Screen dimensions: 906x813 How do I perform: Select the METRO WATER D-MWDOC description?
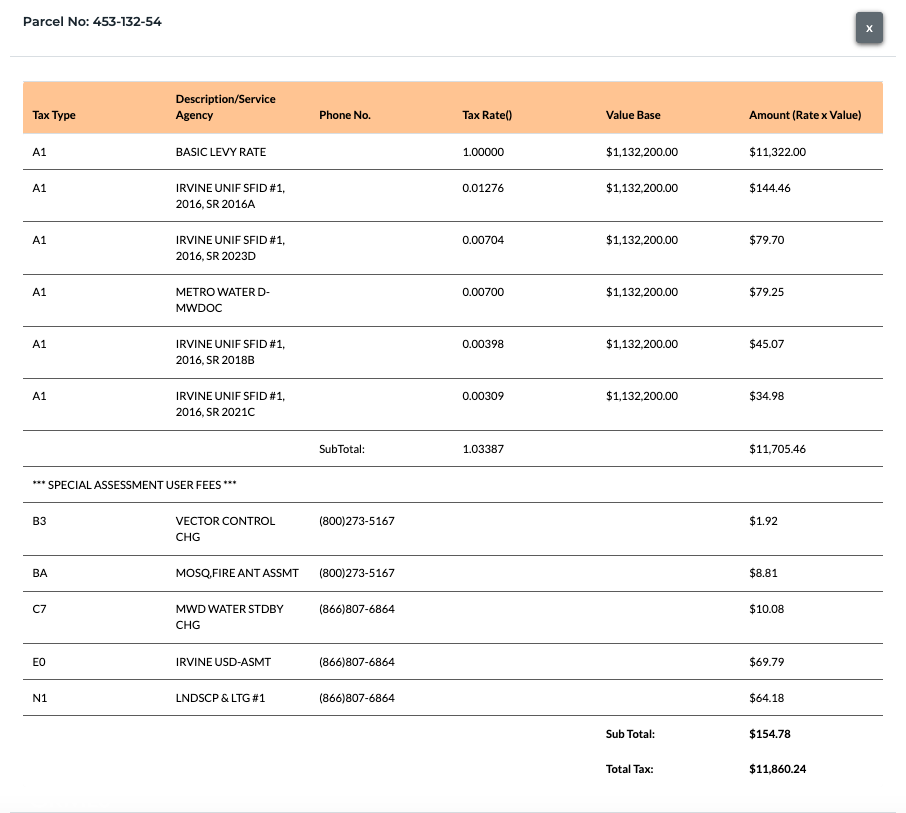222,300
